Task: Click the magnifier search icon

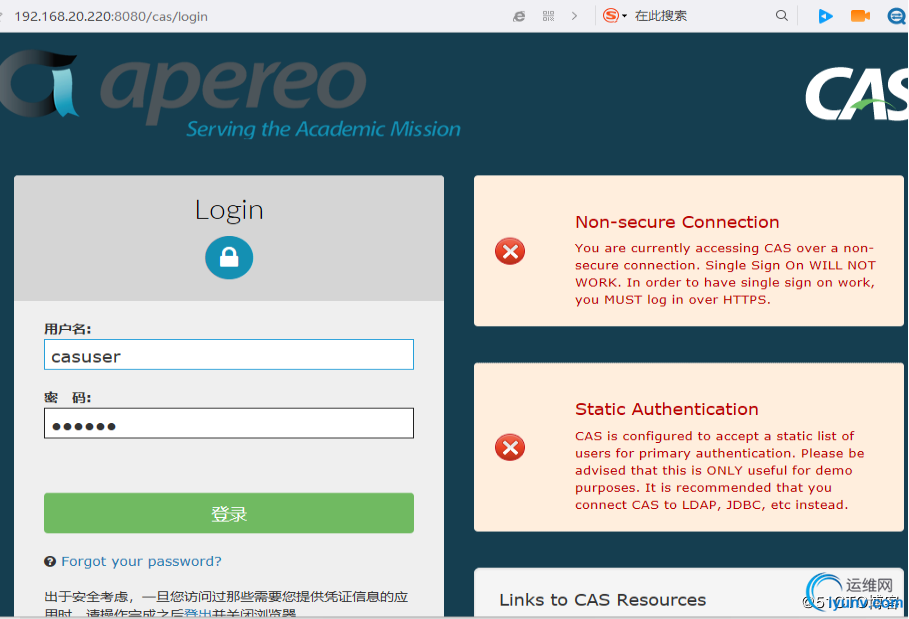Action: (x=782, y=16)
